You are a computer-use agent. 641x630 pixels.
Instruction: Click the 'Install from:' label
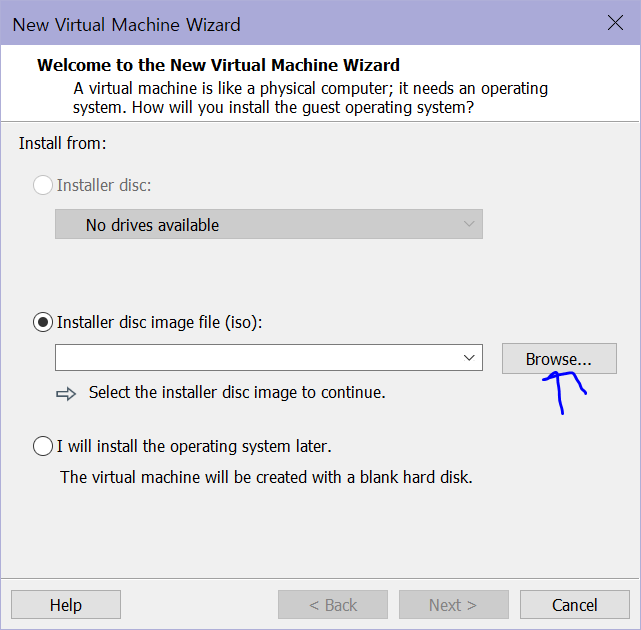click(x=63, y=143)
